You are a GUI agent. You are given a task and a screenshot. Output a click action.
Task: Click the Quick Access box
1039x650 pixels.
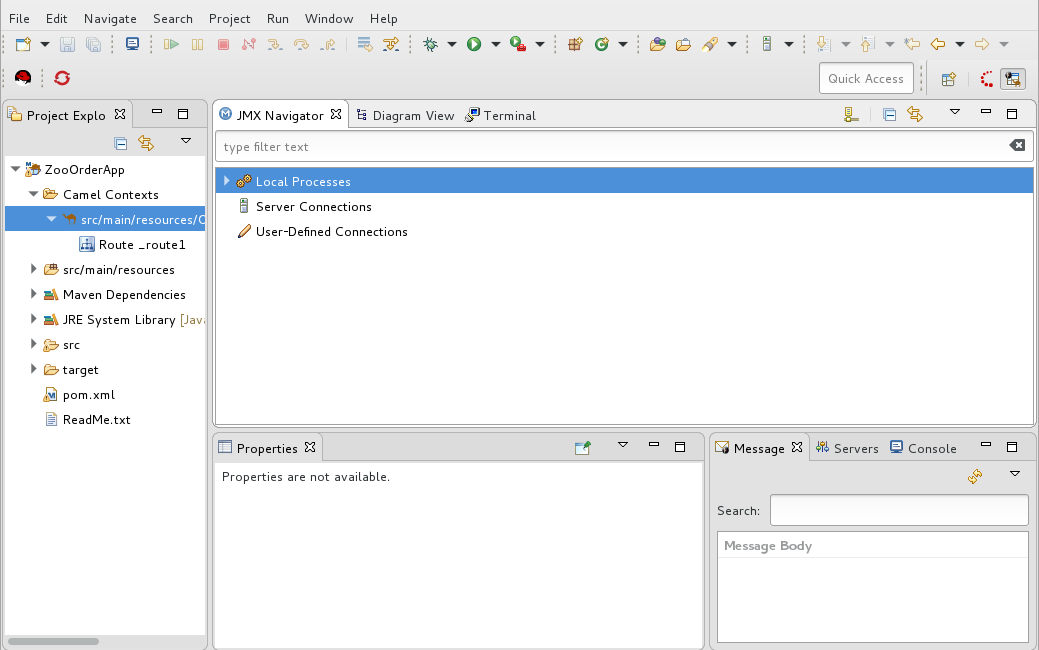click(865, 79)
